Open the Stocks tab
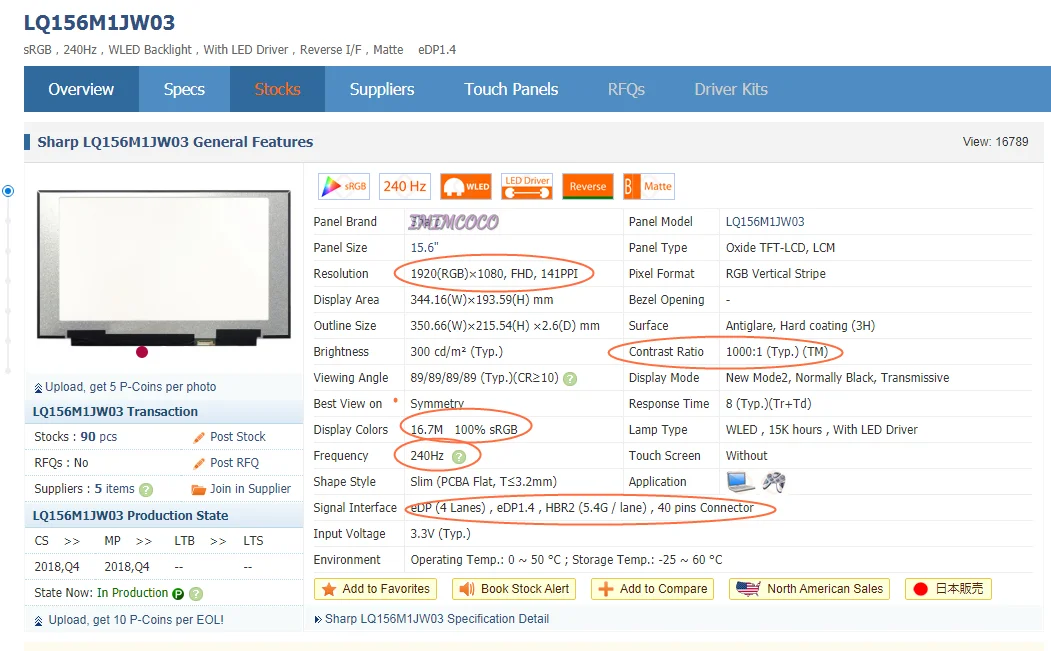The width and height of the screenshot is (1051, 651). click(x=277, y=89)
